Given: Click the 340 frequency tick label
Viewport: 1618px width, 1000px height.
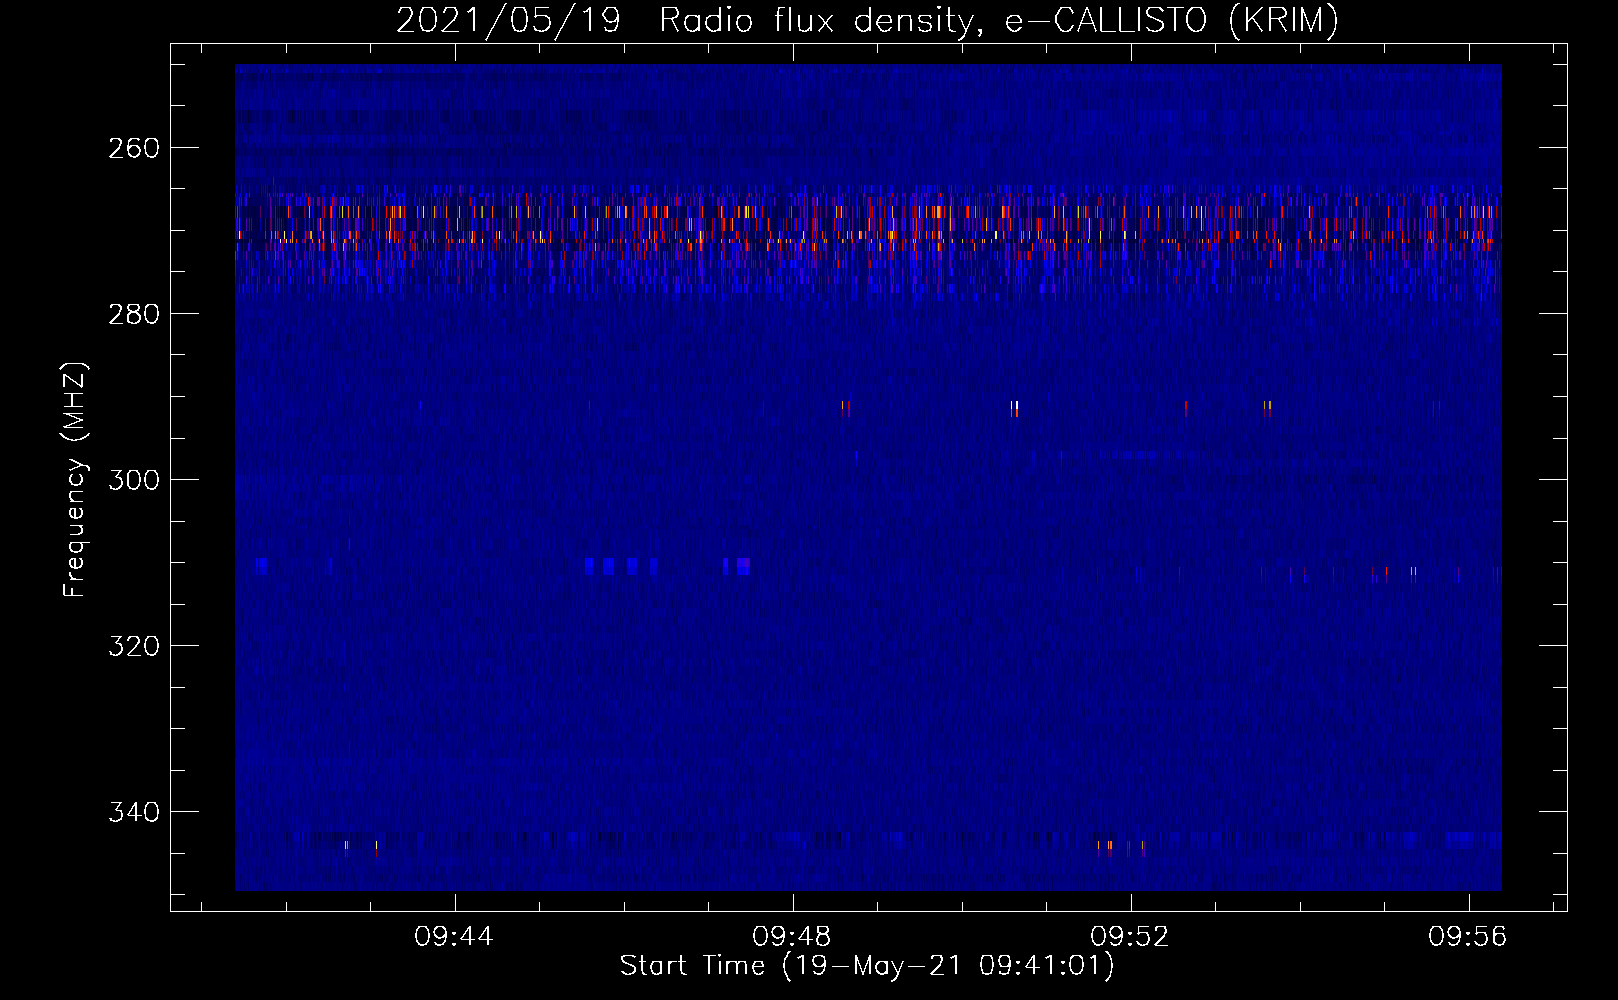Looking at the screenshot, I should coord(133,812).
